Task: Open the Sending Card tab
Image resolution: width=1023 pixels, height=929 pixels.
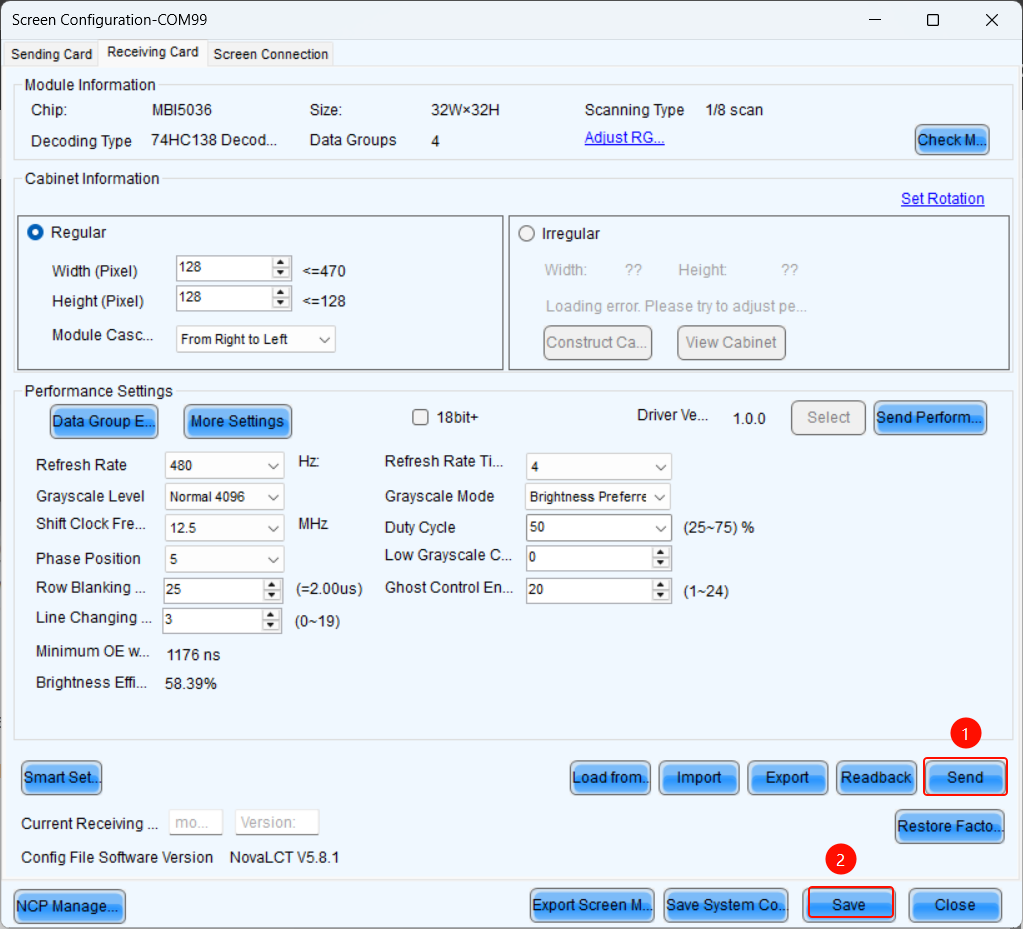Action: (52, 54)
